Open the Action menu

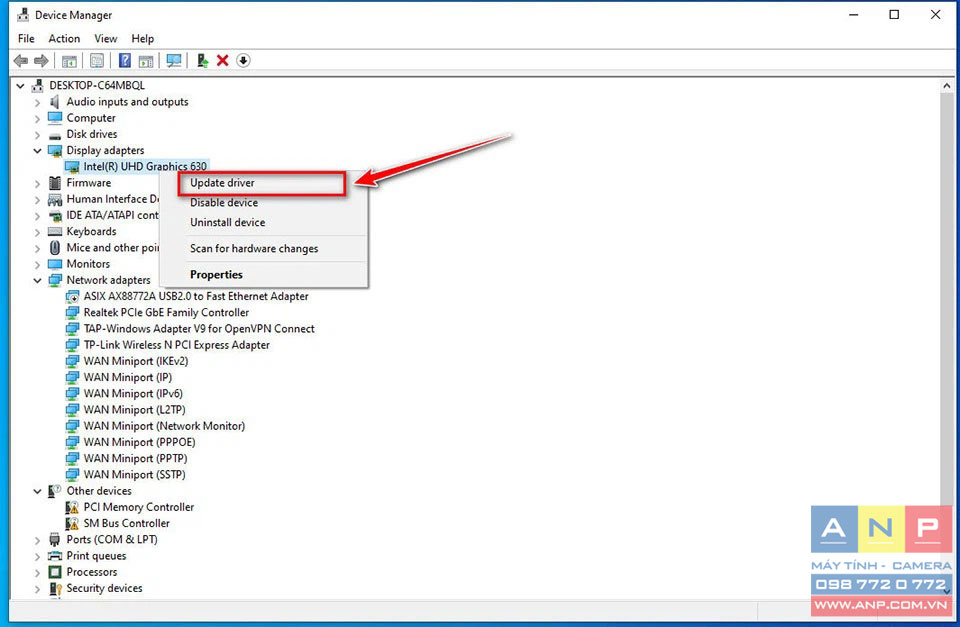64,39
